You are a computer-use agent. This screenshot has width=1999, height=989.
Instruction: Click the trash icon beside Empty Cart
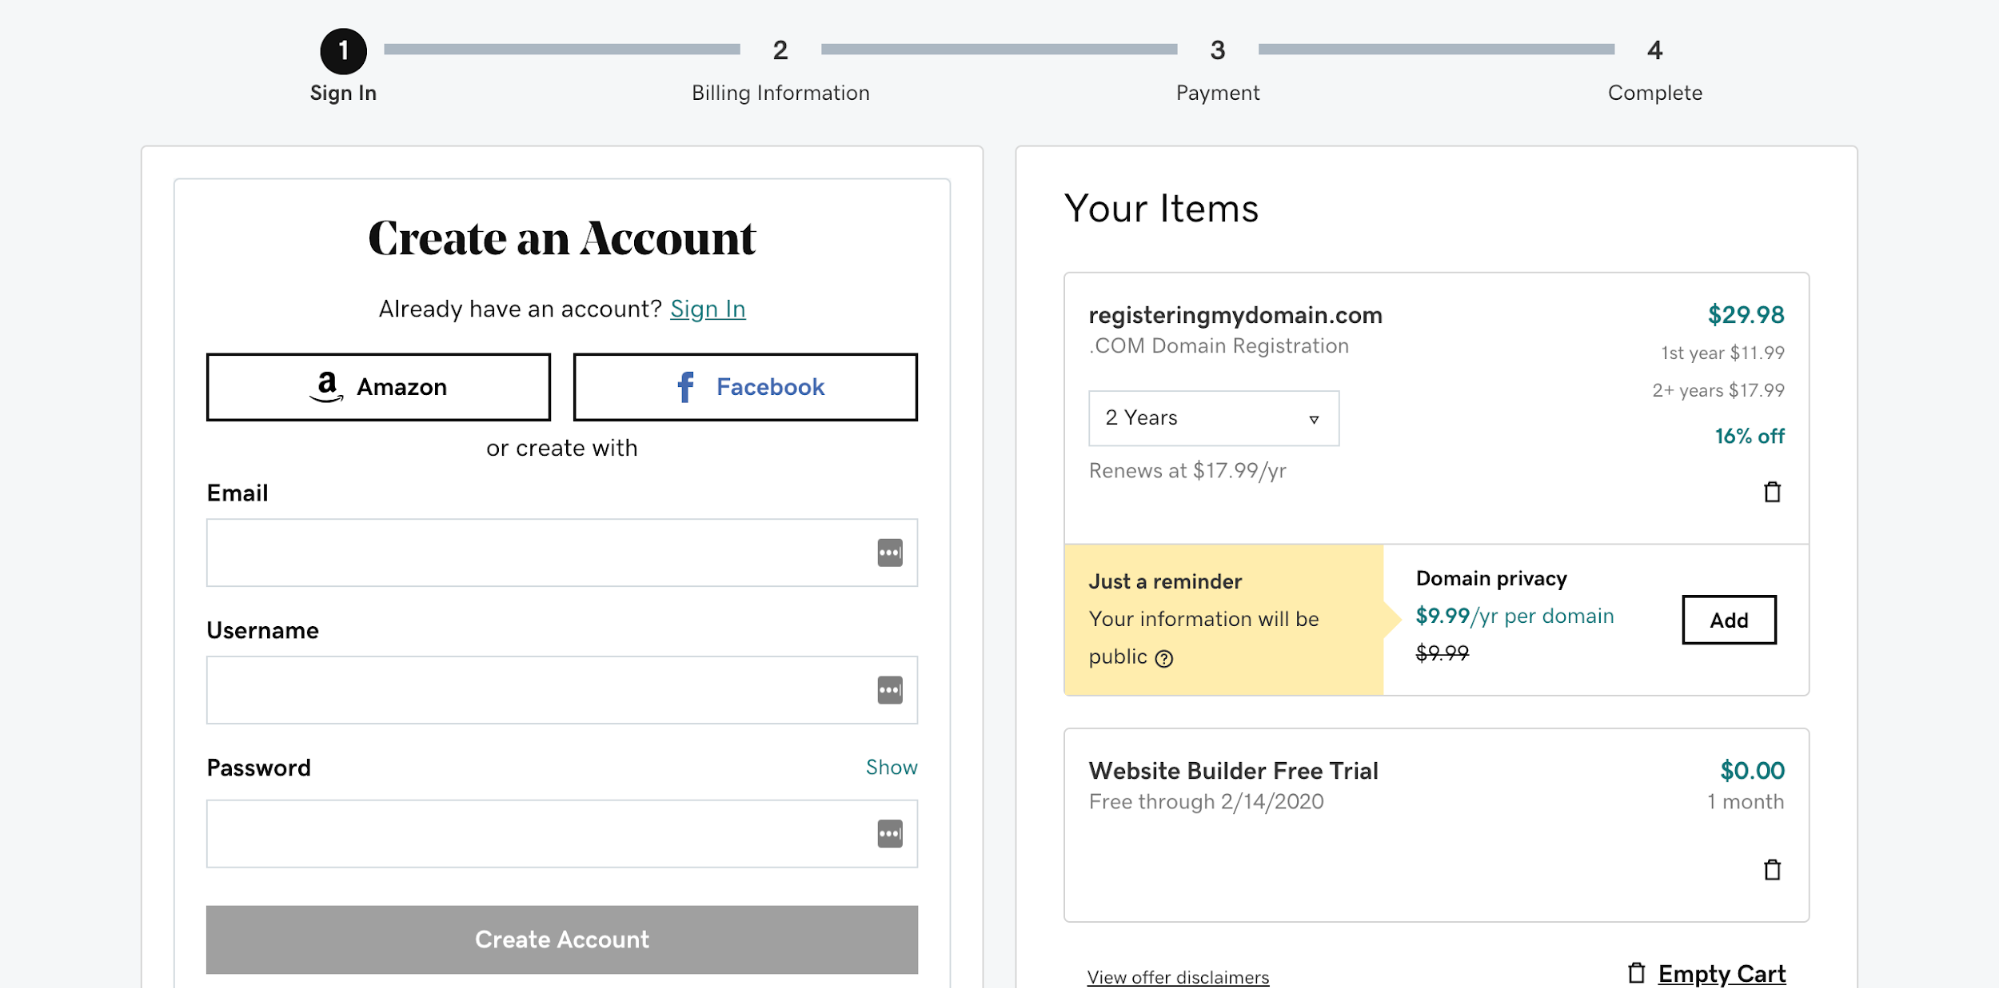(1635, 971)
